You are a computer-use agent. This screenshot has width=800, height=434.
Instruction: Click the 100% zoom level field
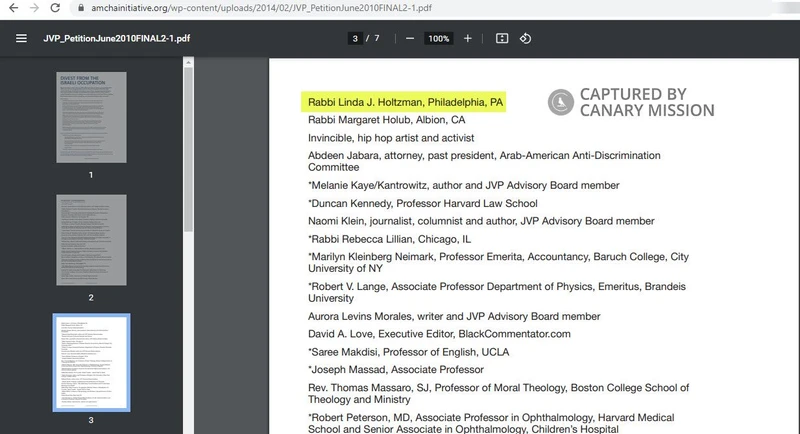[x=438, y=38]
